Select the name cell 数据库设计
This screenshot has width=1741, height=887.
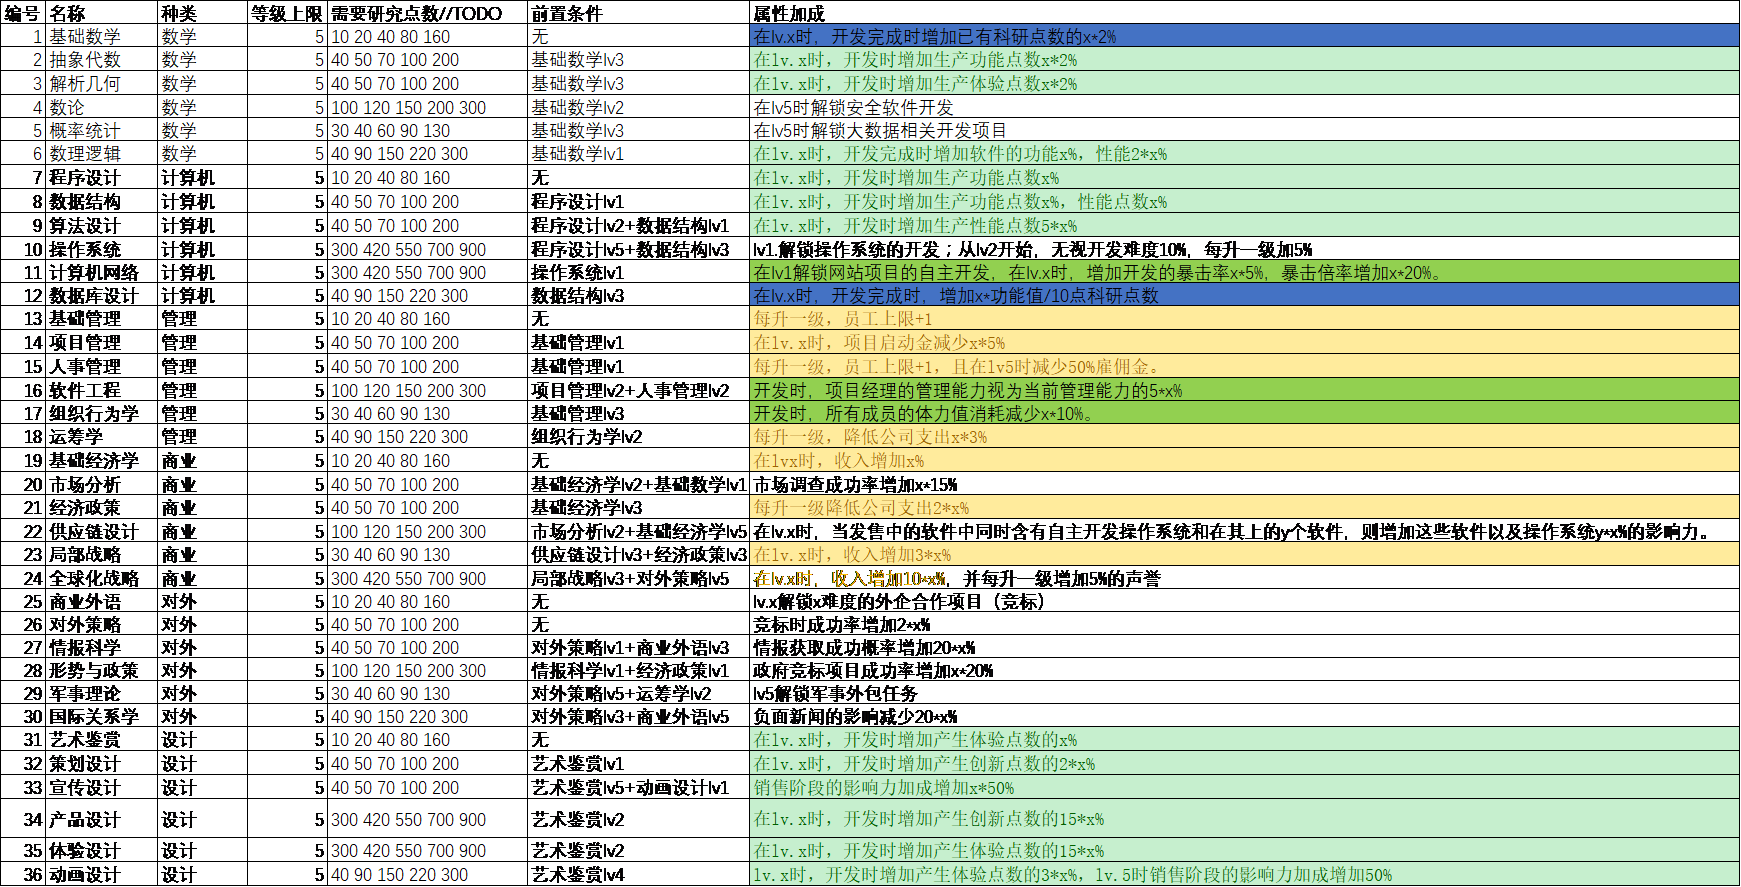pyautogui.click(x=102, y=295)
